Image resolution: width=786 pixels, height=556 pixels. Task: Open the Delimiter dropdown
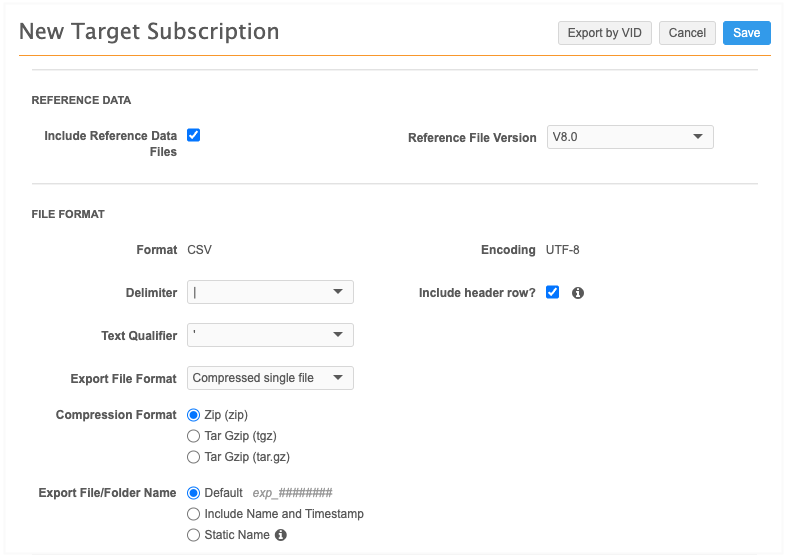pyautogui.click(x=270, y=292)
